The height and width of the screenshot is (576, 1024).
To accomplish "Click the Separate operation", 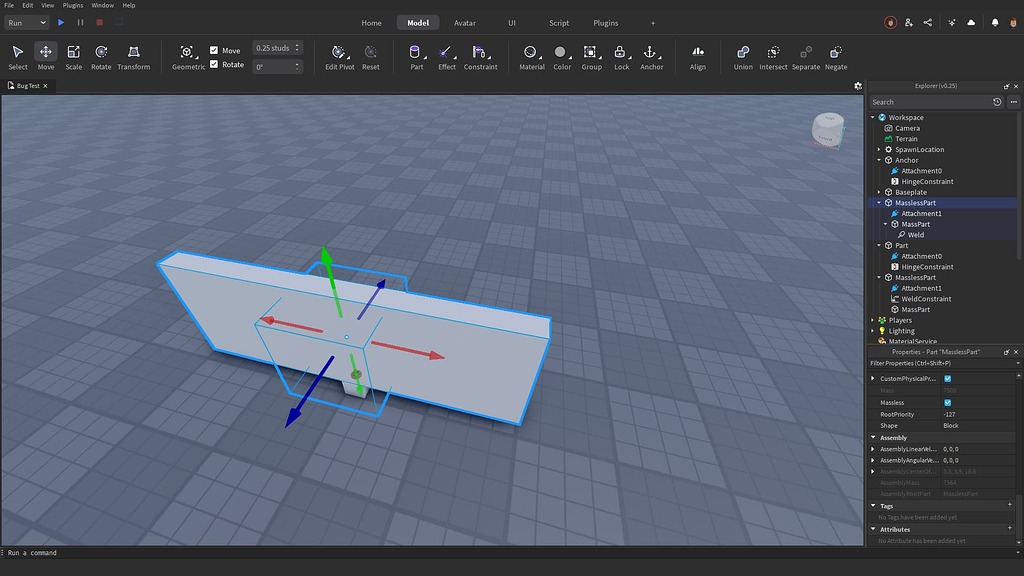I will [x=805, y=57].
